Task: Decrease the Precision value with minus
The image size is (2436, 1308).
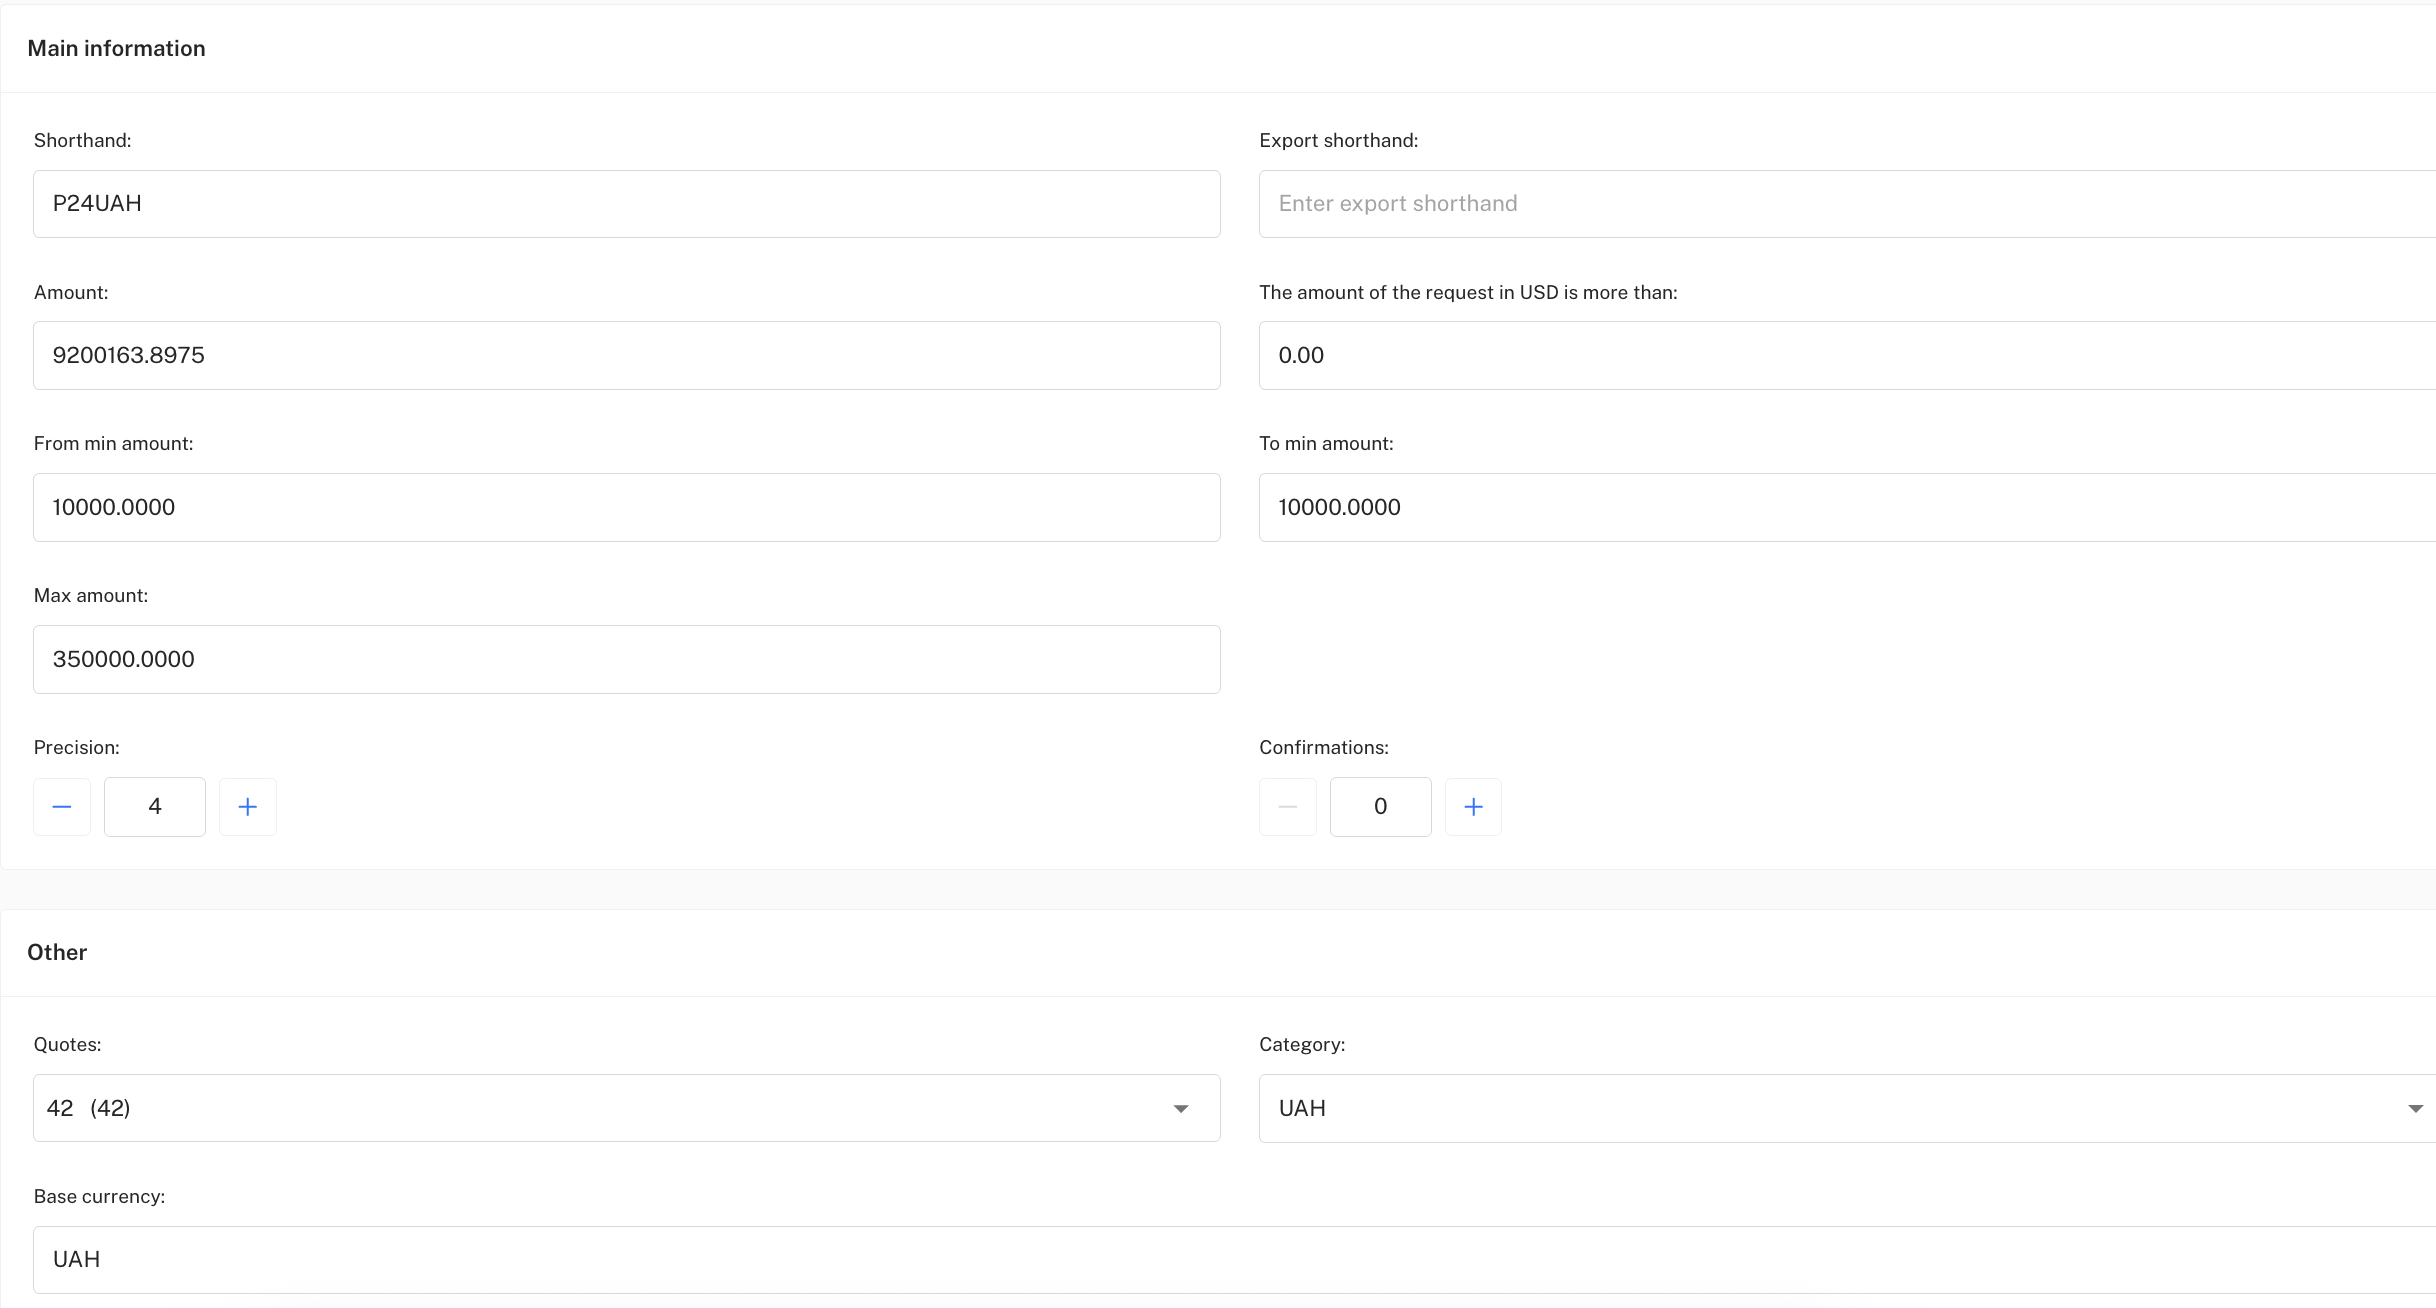Action: 62,807
